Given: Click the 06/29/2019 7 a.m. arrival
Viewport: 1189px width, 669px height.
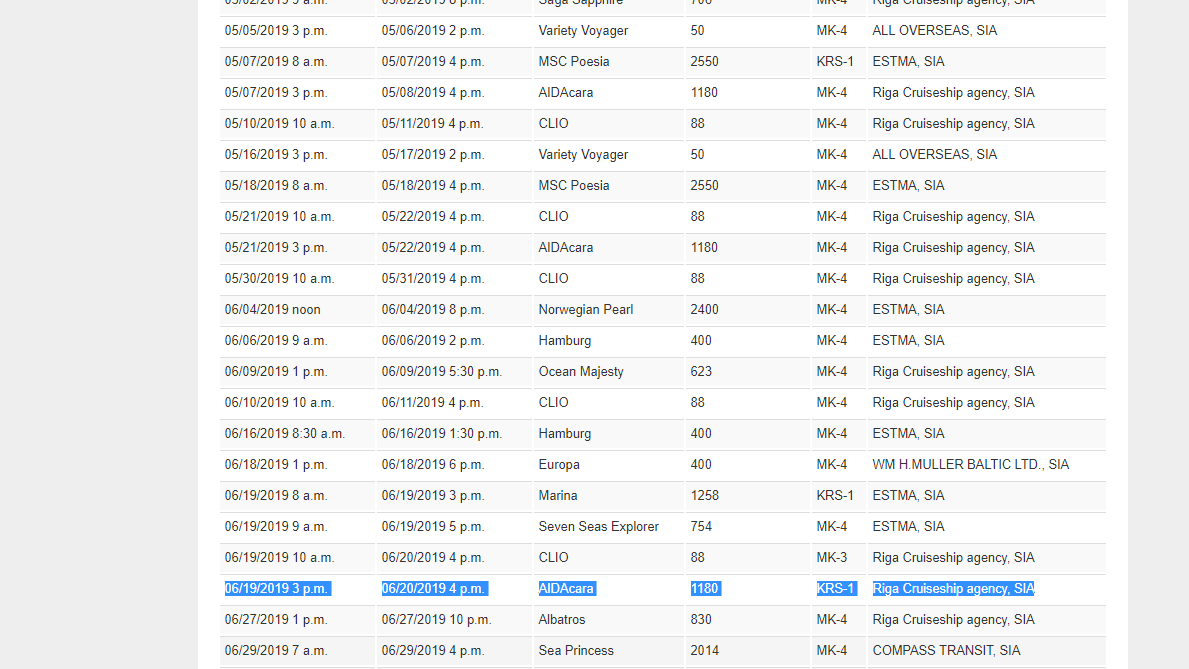Looking at the screenshot, I should 276,651.
